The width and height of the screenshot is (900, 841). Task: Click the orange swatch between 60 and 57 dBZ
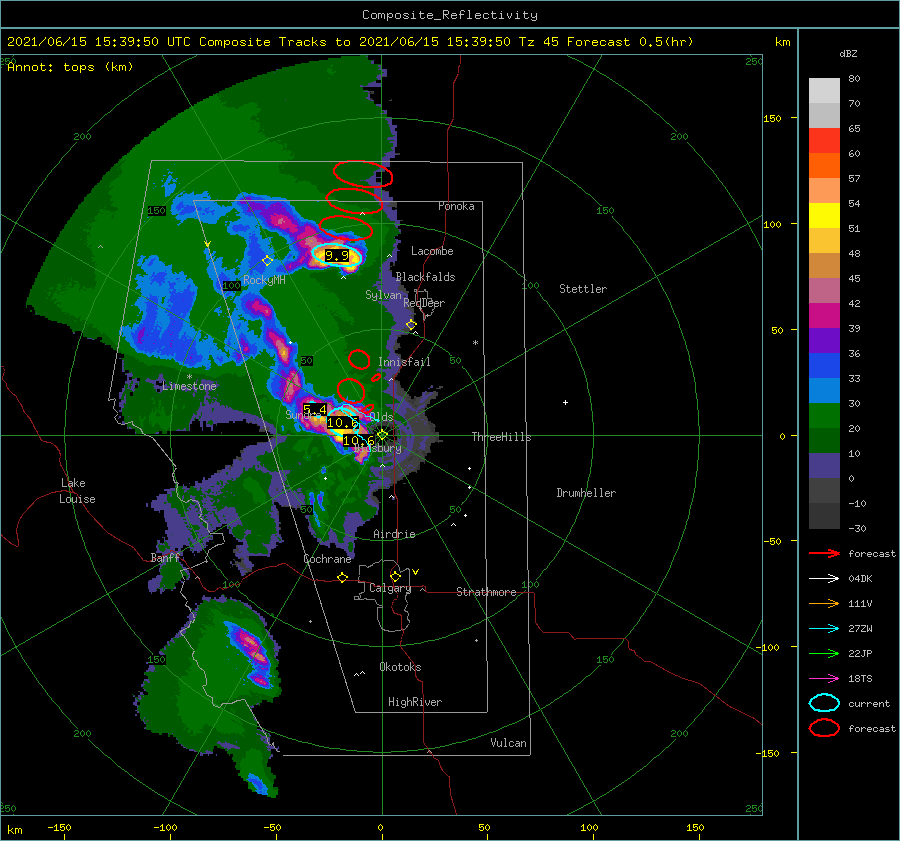[824, 166]
